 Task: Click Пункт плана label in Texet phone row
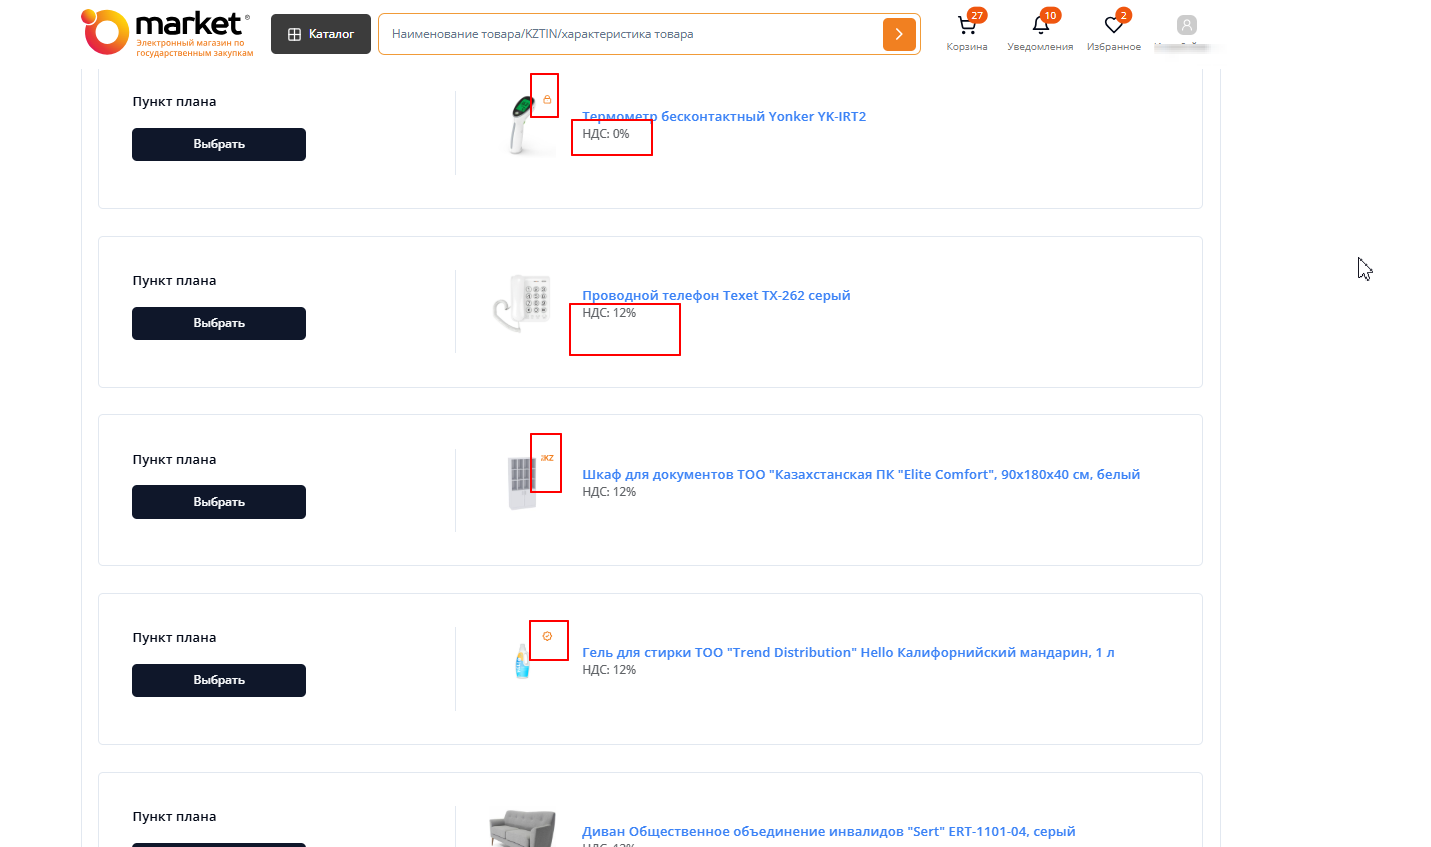[x=174, y=281]
